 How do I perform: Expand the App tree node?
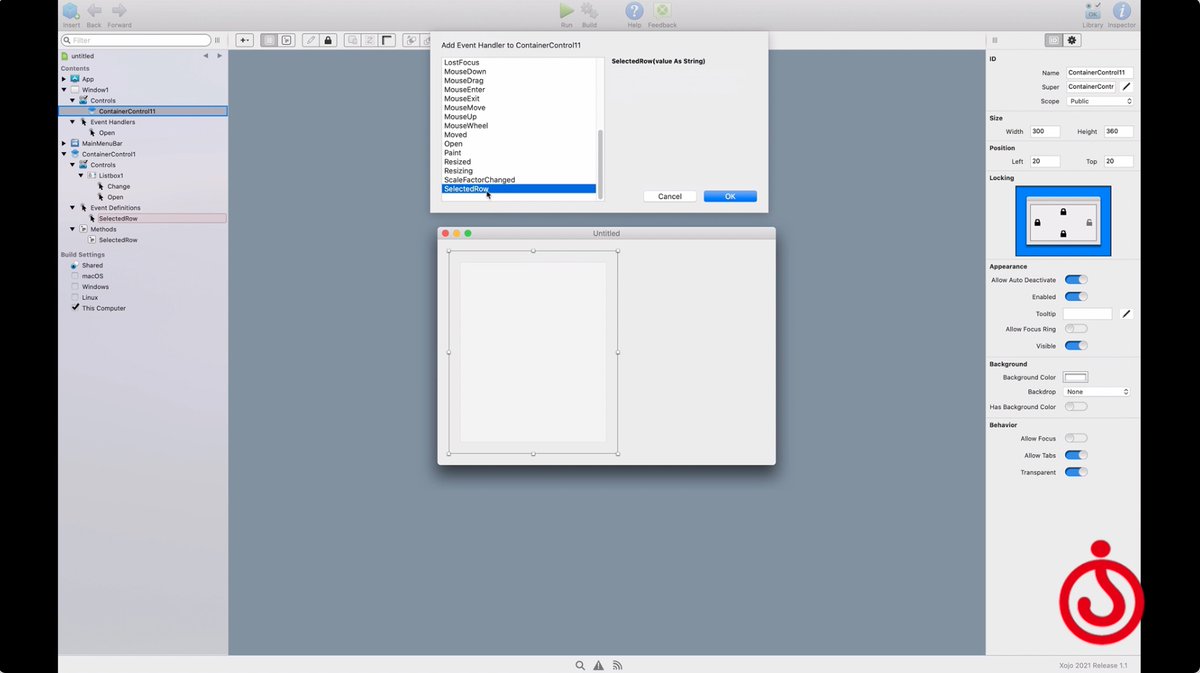pyautogui.click(x=64, y=79)
